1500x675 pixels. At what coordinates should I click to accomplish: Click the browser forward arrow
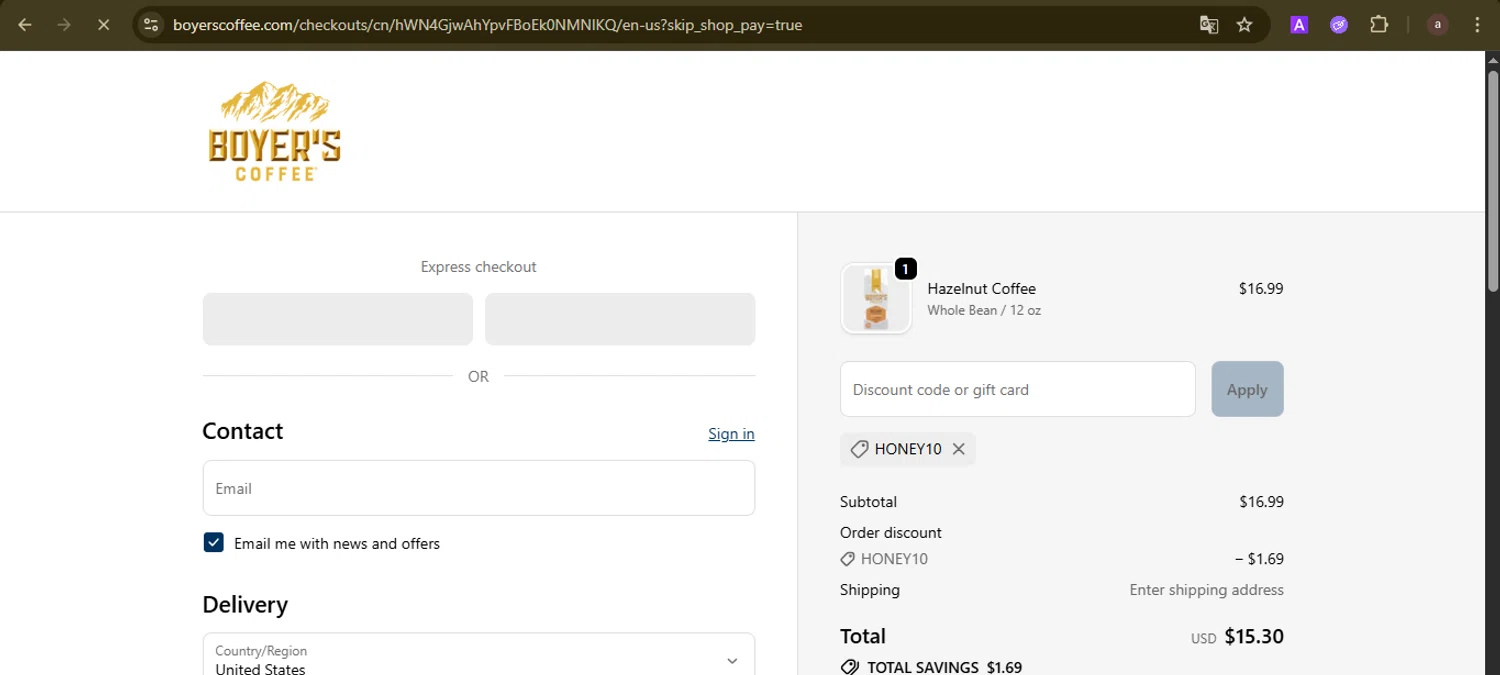64,25
